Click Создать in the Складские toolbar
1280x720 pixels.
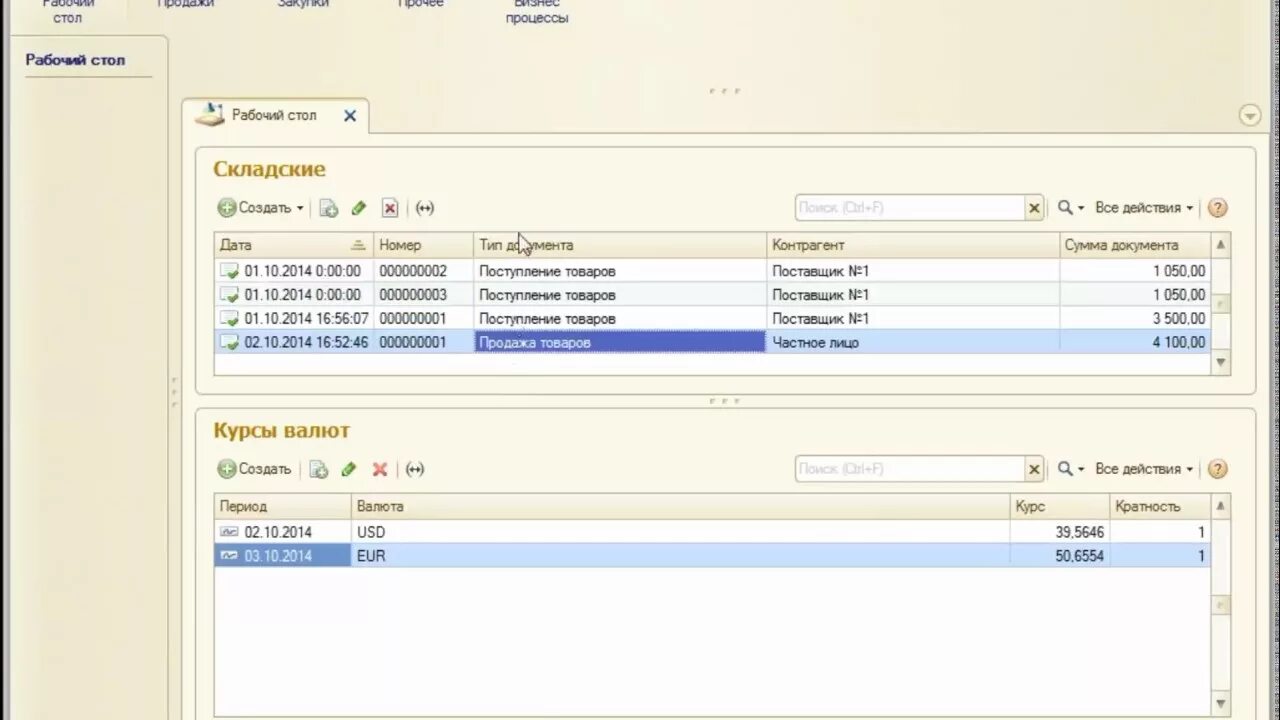pos(255,208)
